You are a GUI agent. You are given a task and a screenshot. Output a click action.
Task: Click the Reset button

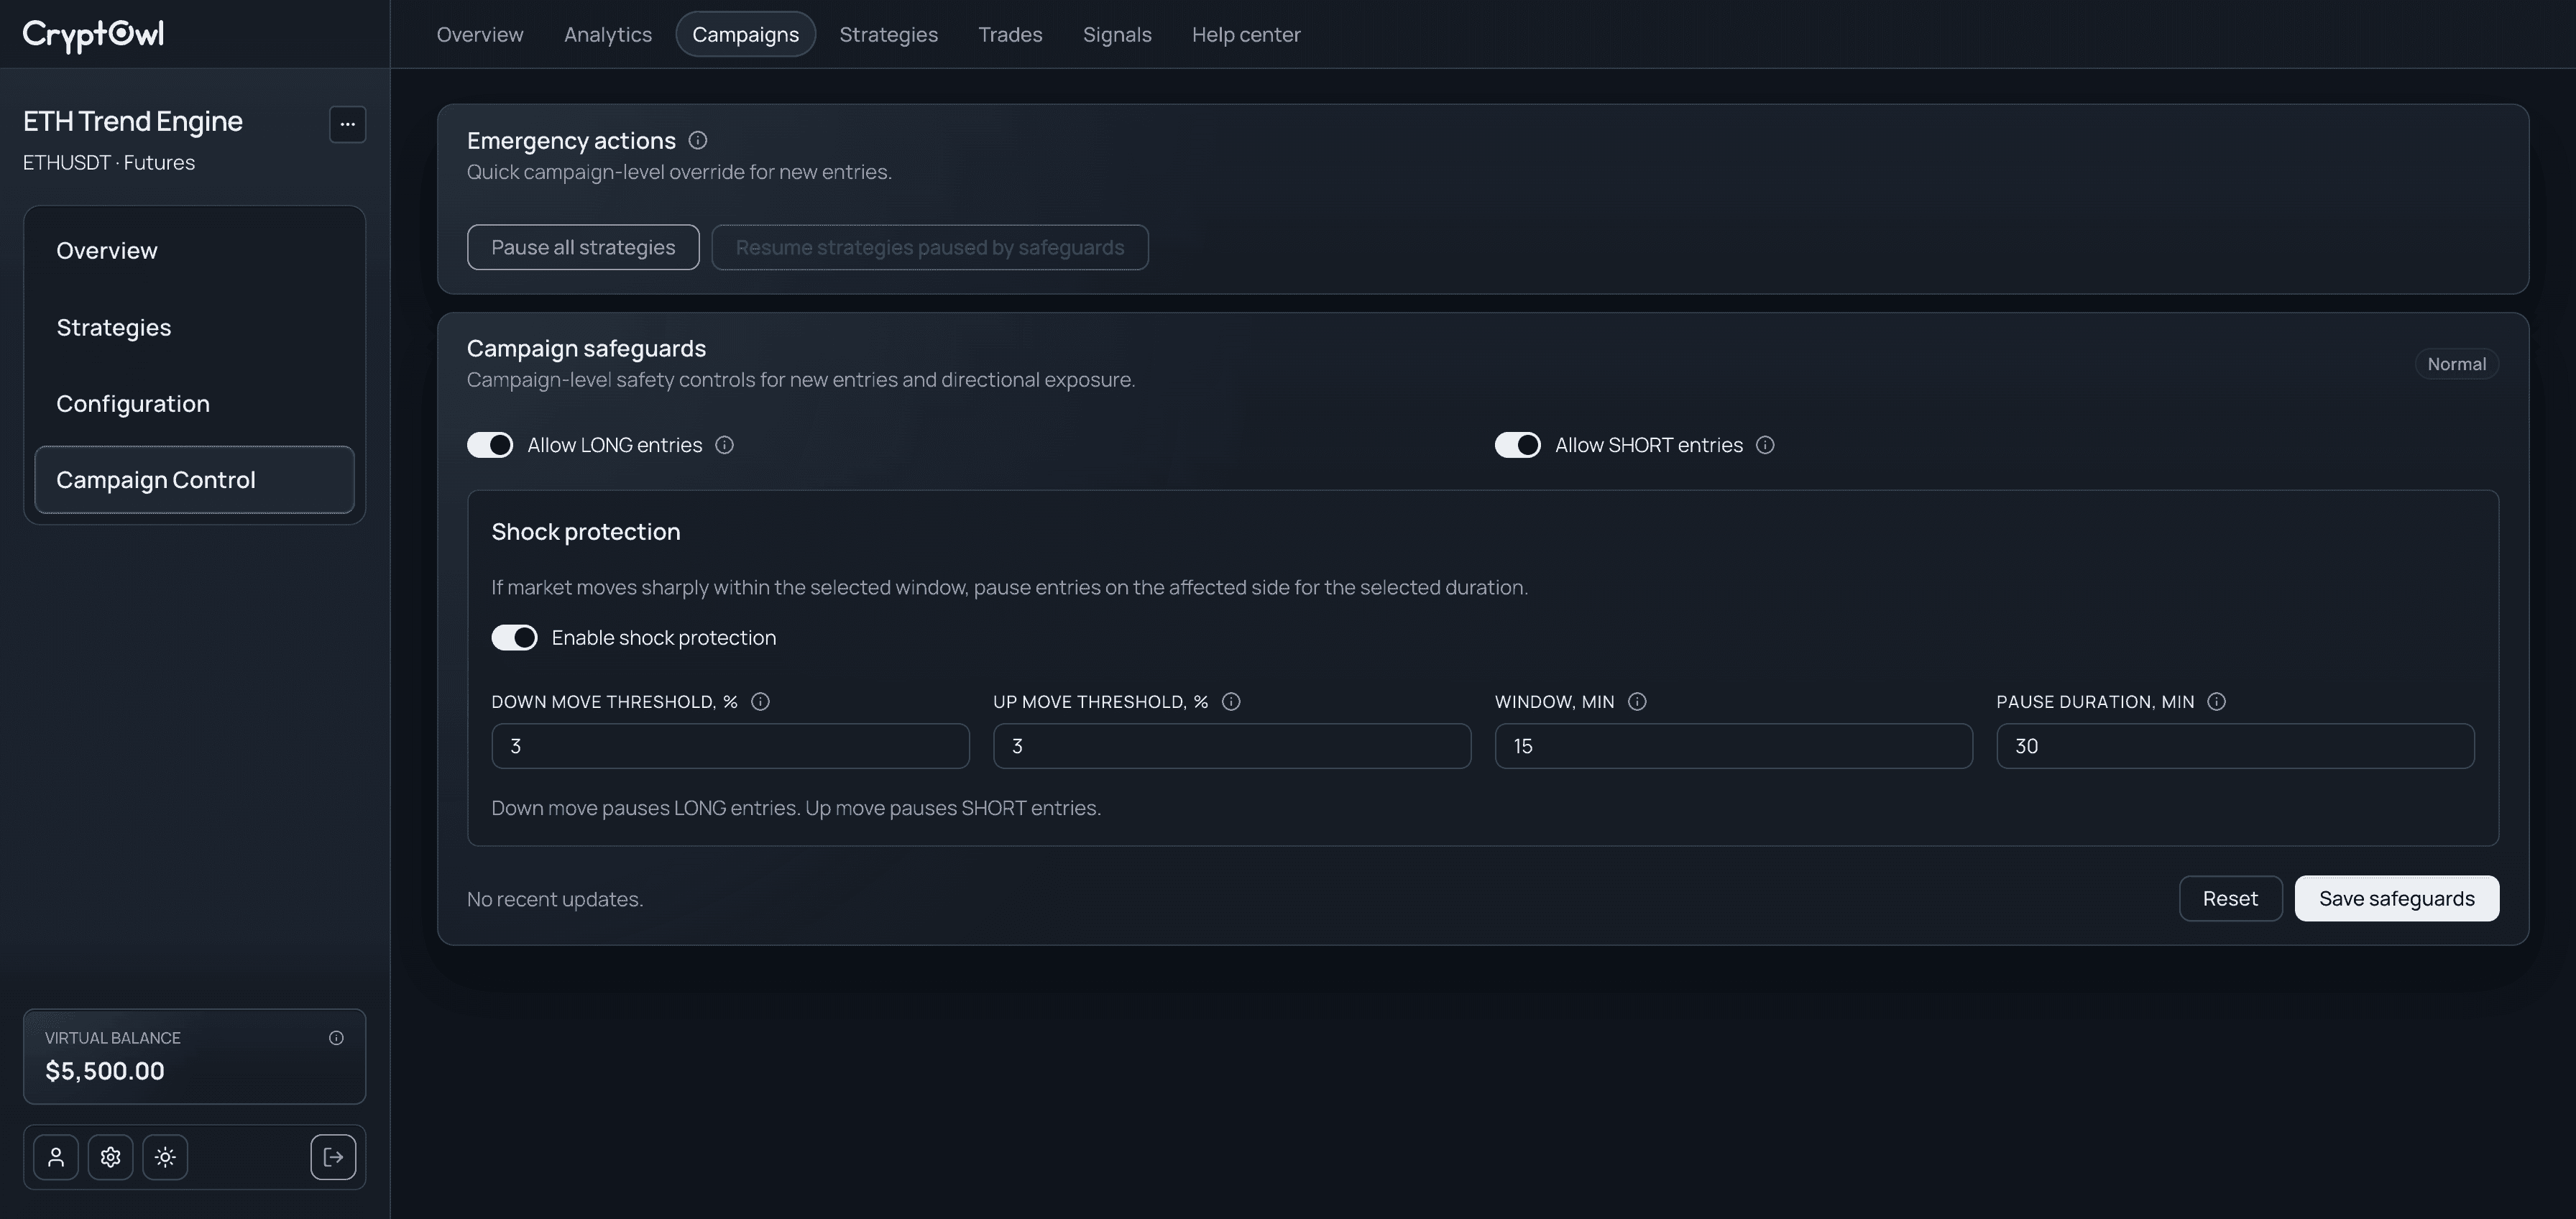[2230, 898]
